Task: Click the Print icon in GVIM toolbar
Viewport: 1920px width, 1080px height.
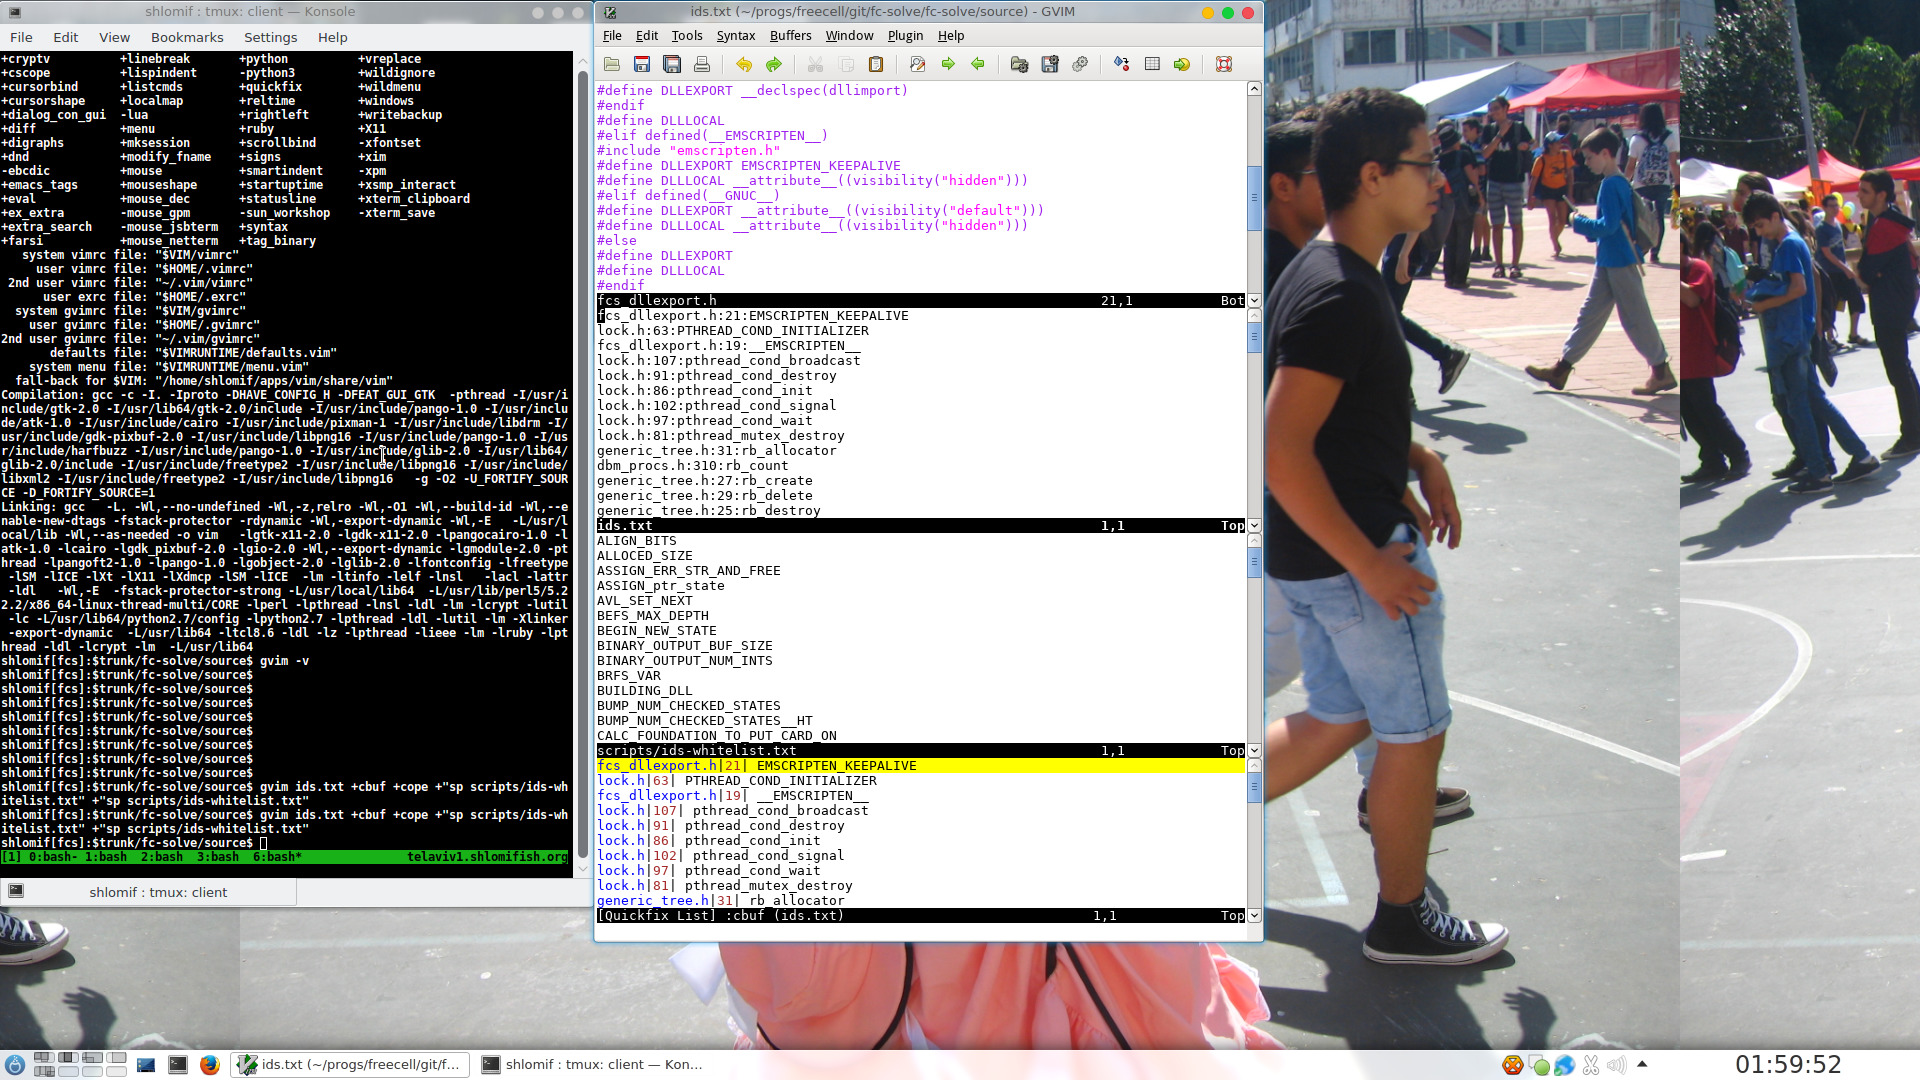Action: (x=702, y=64)
